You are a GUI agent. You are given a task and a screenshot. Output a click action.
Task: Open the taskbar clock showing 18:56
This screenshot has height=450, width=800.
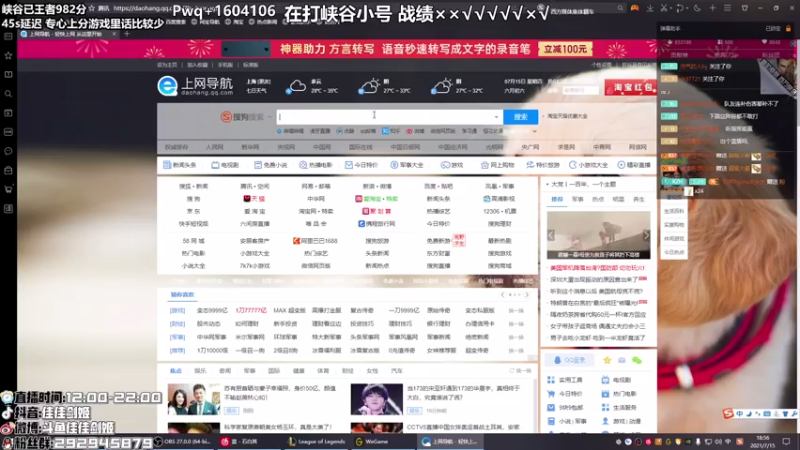pyautogui.click(x=762, y=442)
